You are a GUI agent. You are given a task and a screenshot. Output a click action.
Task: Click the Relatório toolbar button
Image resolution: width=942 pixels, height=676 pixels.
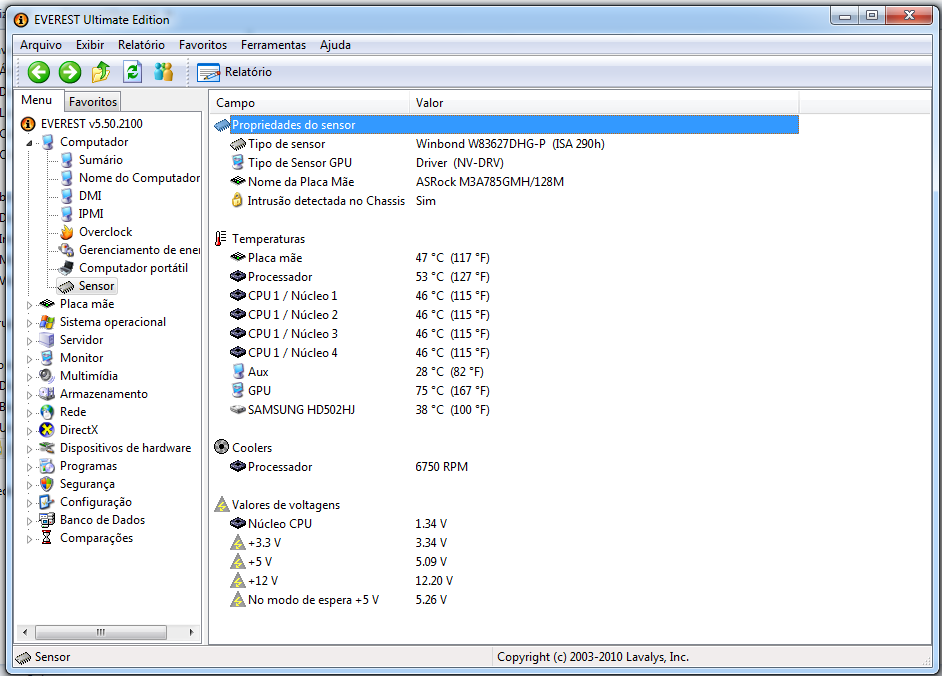tap(235, 72)
